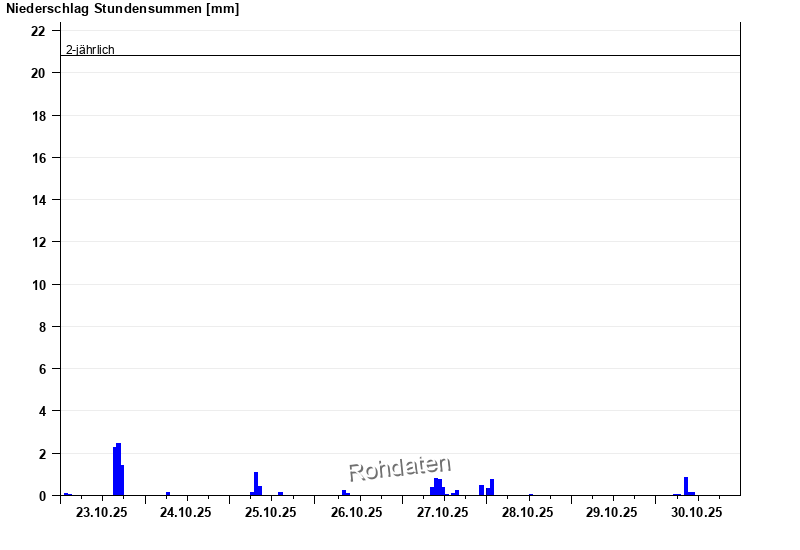Viewport: 800px width, 550px height.
Task: Click the y-axis value 4
Action: click(42, 411)
